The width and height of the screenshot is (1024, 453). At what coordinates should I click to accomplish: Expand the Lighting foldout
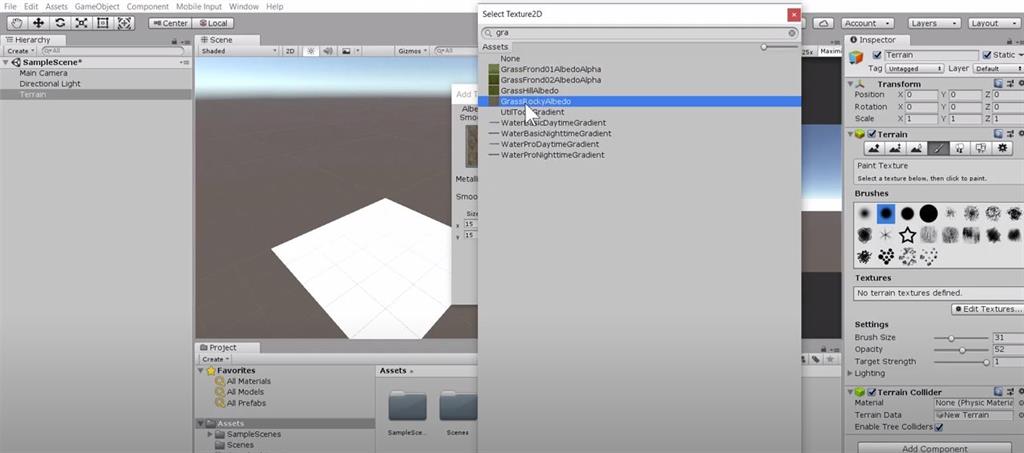click(x=850, y=373)
